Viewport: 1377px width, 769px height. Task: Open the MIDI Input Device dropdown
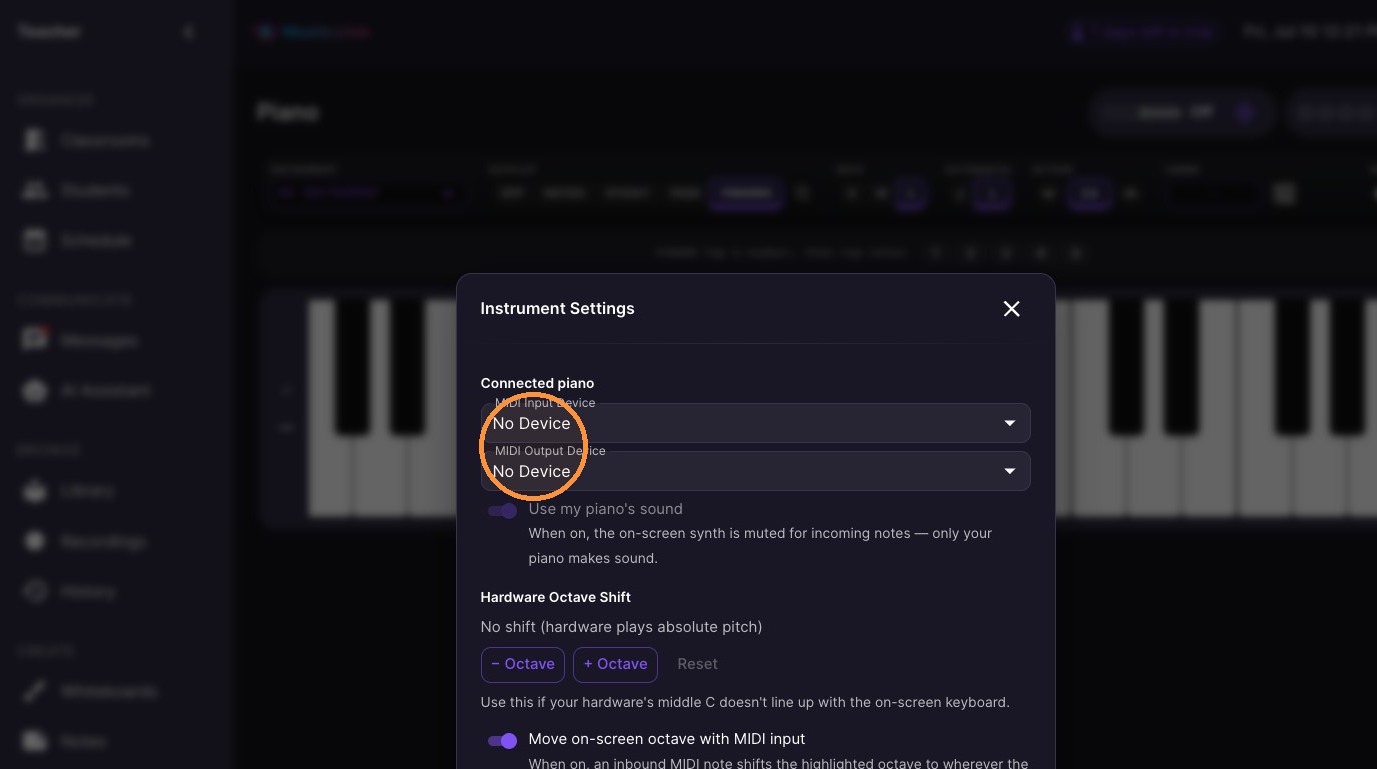[755, 423]
